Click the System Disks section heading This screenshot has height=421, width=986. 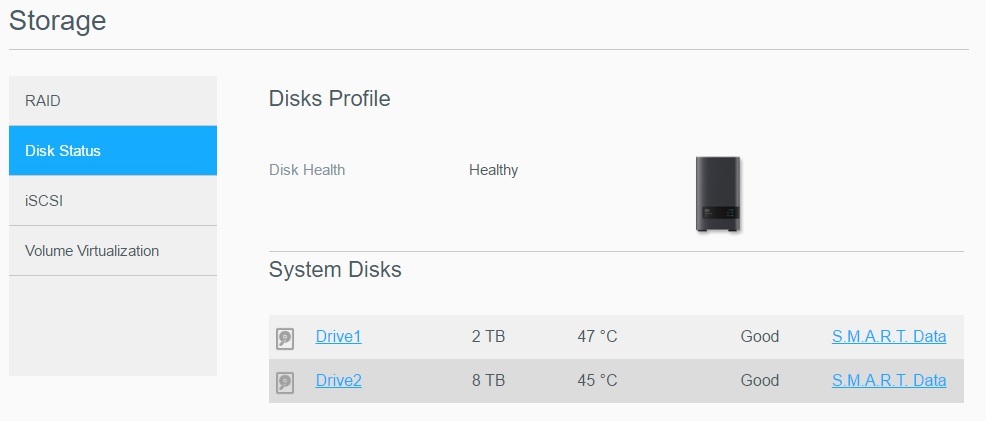pos(335,270)
